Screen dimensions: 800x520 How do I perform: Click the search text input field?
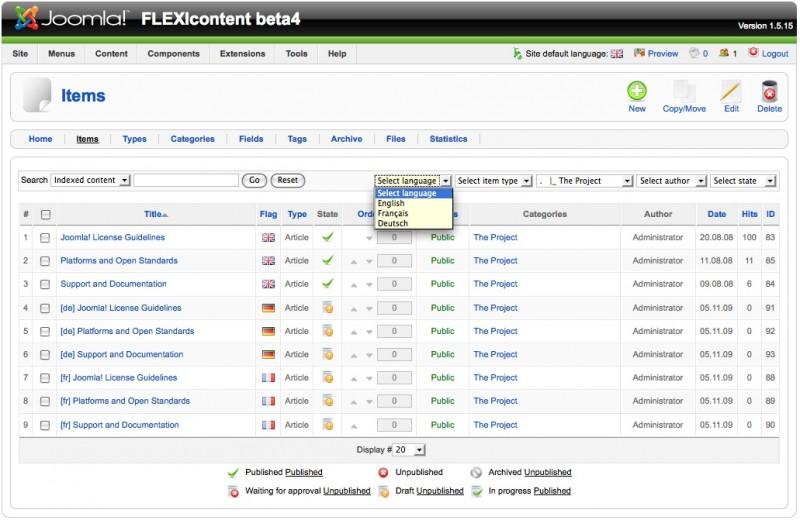[186, 180]
